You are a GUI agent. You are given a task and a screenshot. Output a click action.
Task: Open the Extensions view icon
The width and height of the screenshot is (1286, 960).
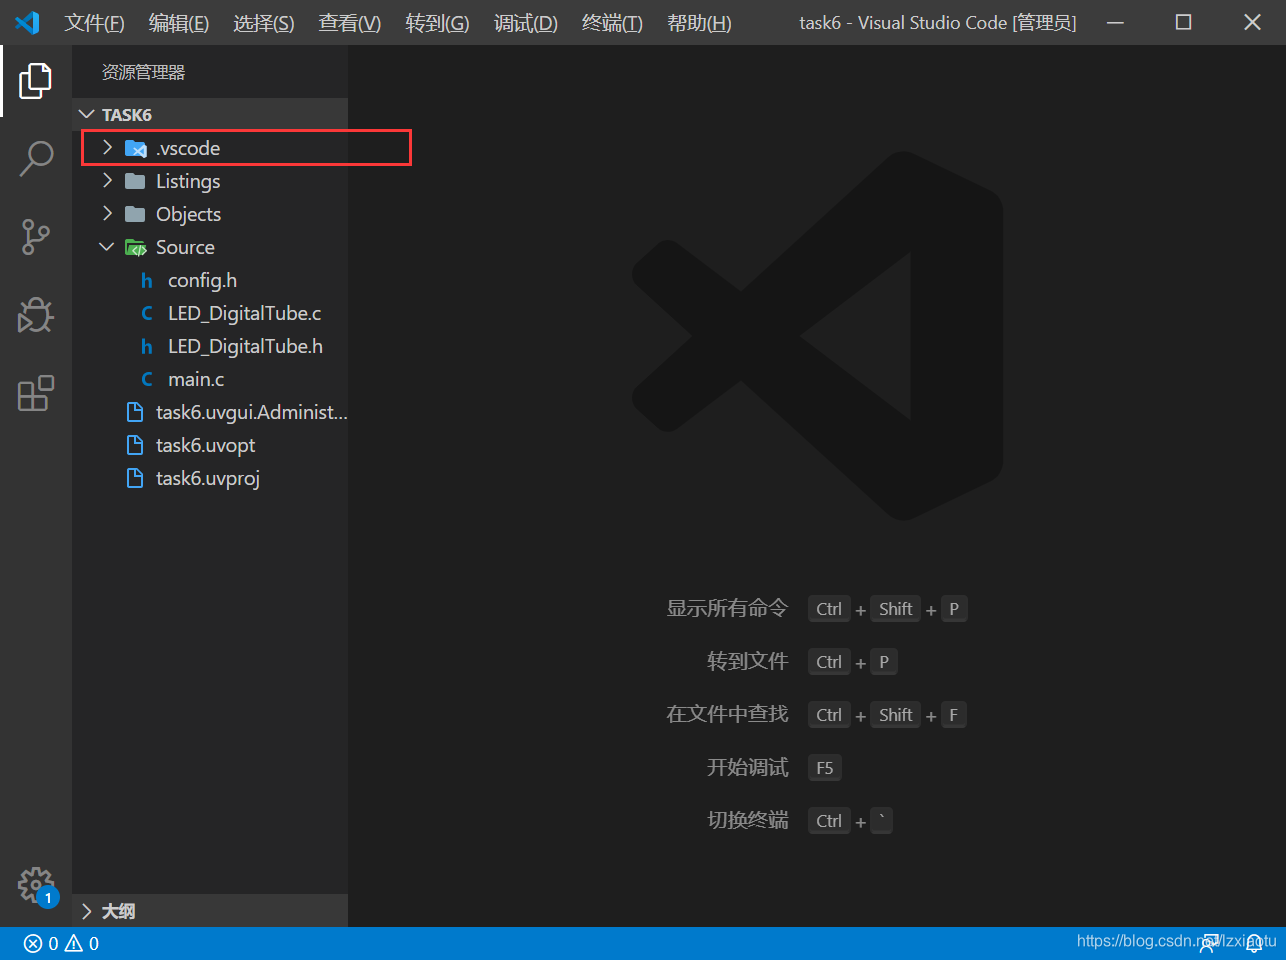[35, 393]
